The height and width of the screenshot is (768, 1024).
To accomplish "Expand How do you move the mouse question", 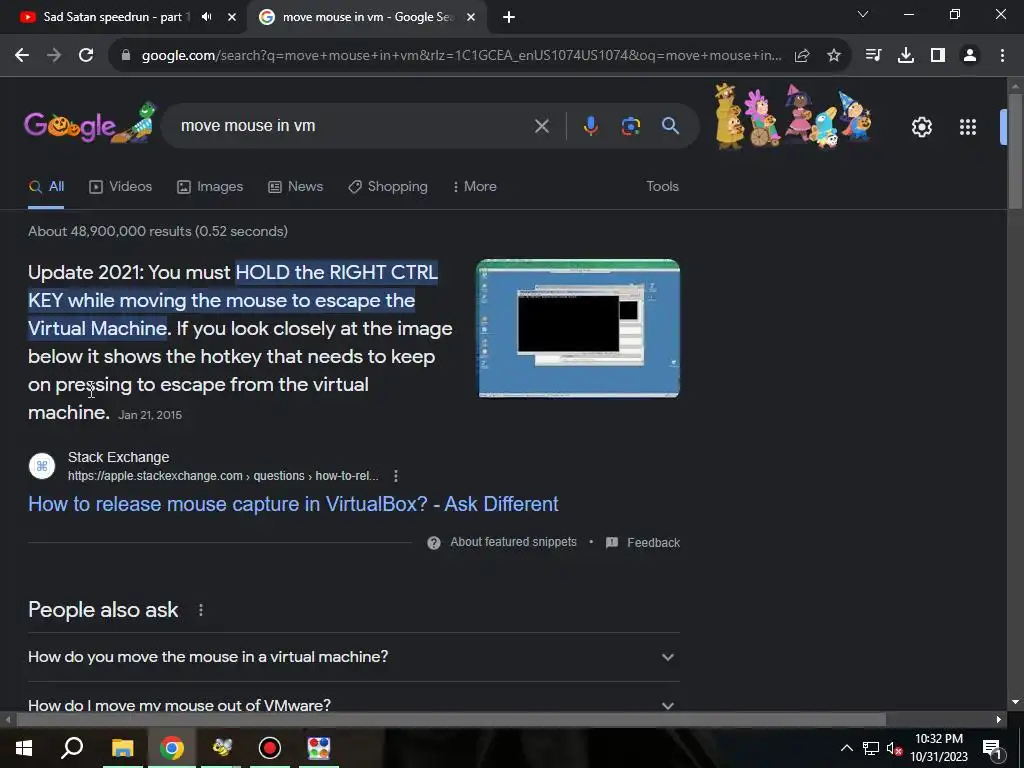I will [353, 657].
